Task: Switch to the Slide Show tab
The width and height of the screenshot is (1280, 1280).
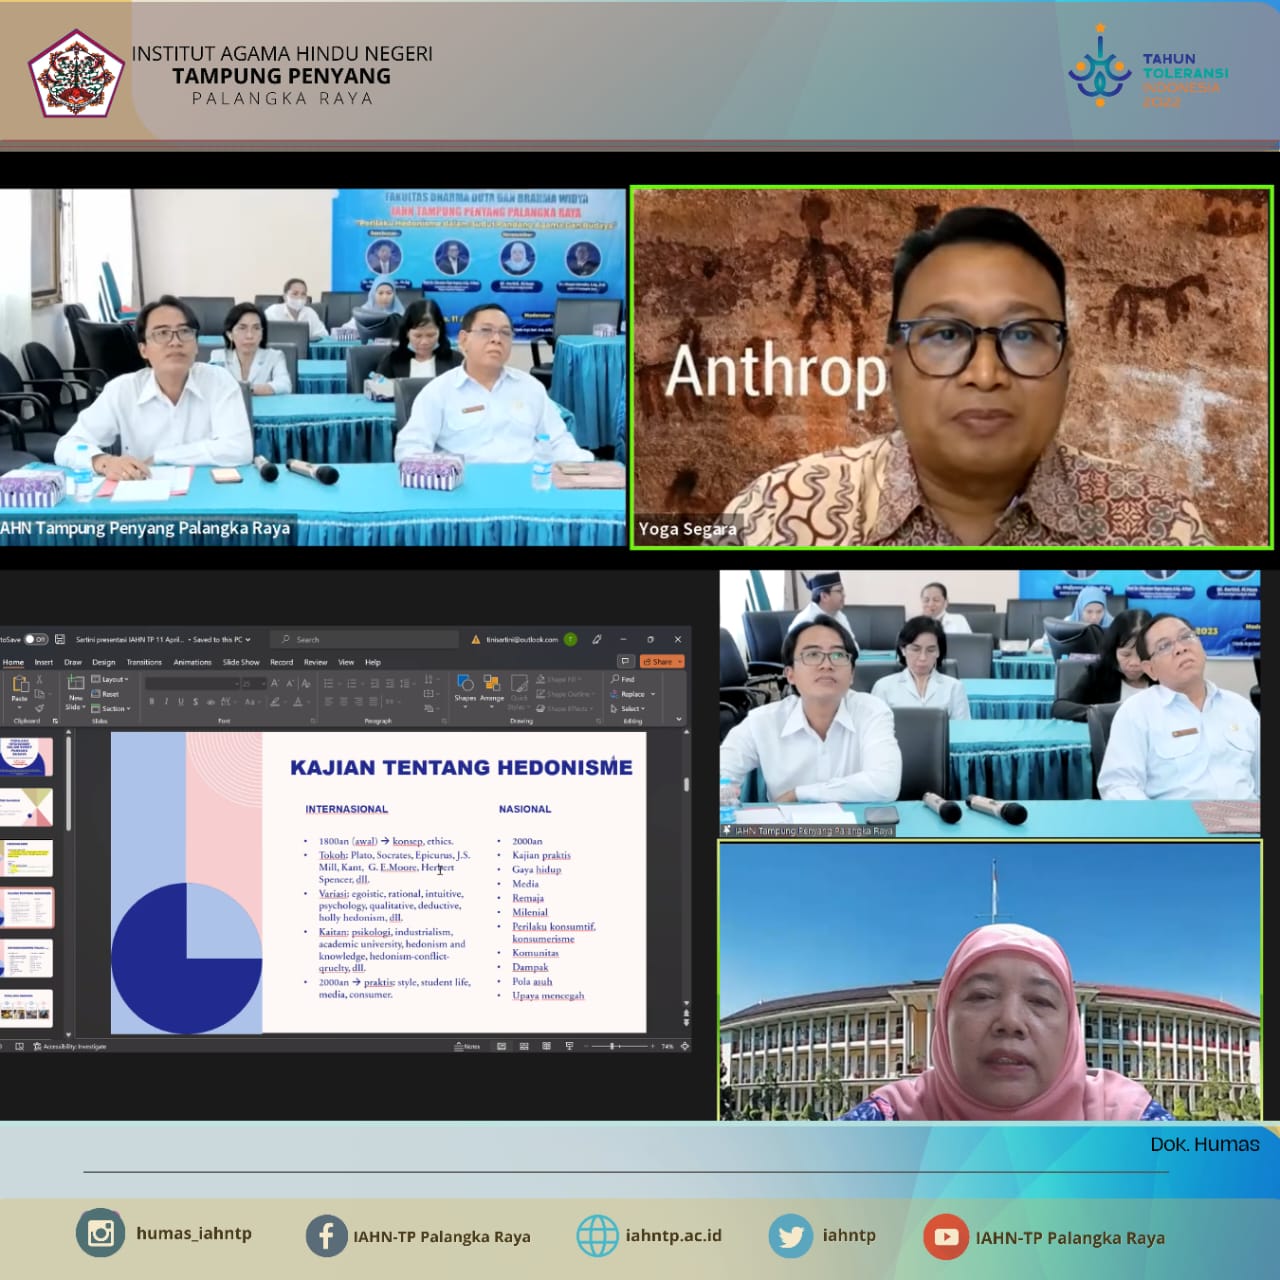Action: point(240,662)
